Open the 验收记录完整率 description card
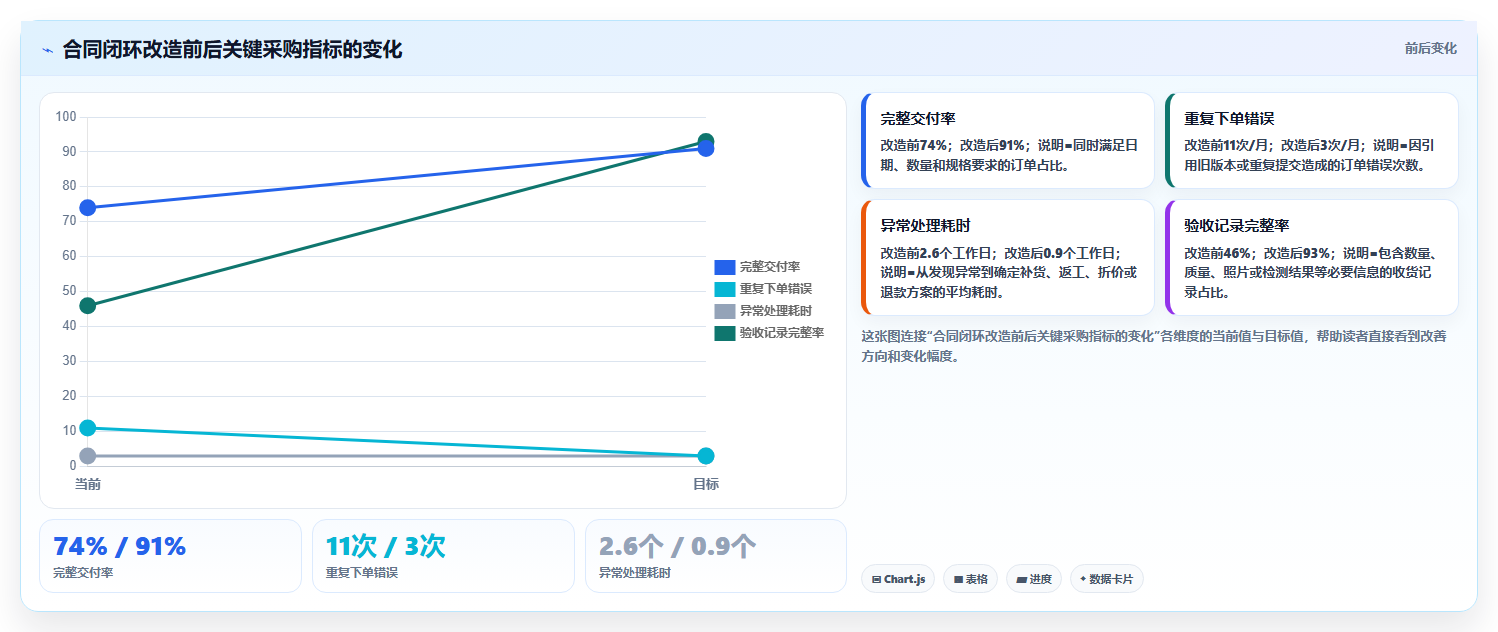Viewport: 1498px width, 632px height. (x=1312, y=257)
